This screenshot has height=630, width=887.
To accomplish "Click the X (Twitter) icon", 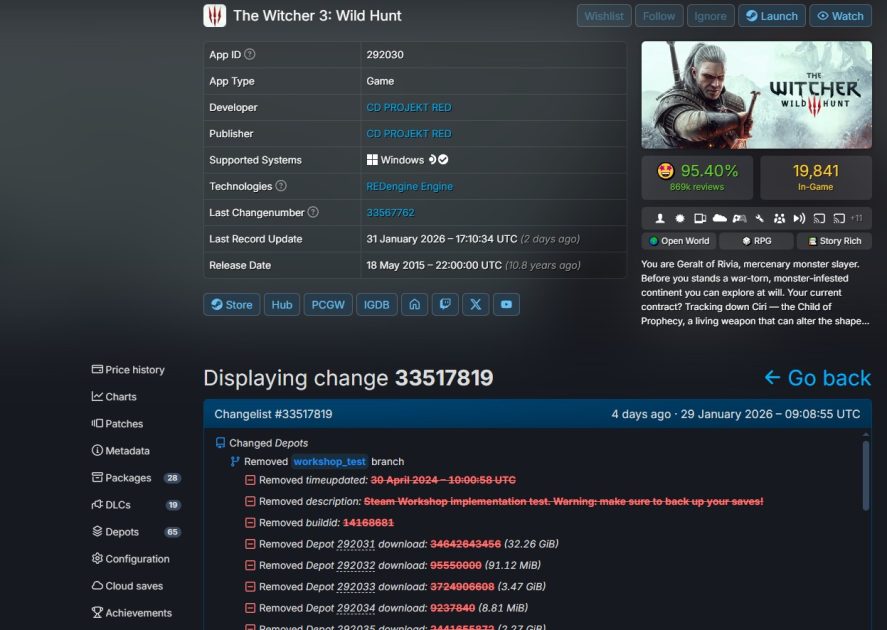I will coord(475,304).
